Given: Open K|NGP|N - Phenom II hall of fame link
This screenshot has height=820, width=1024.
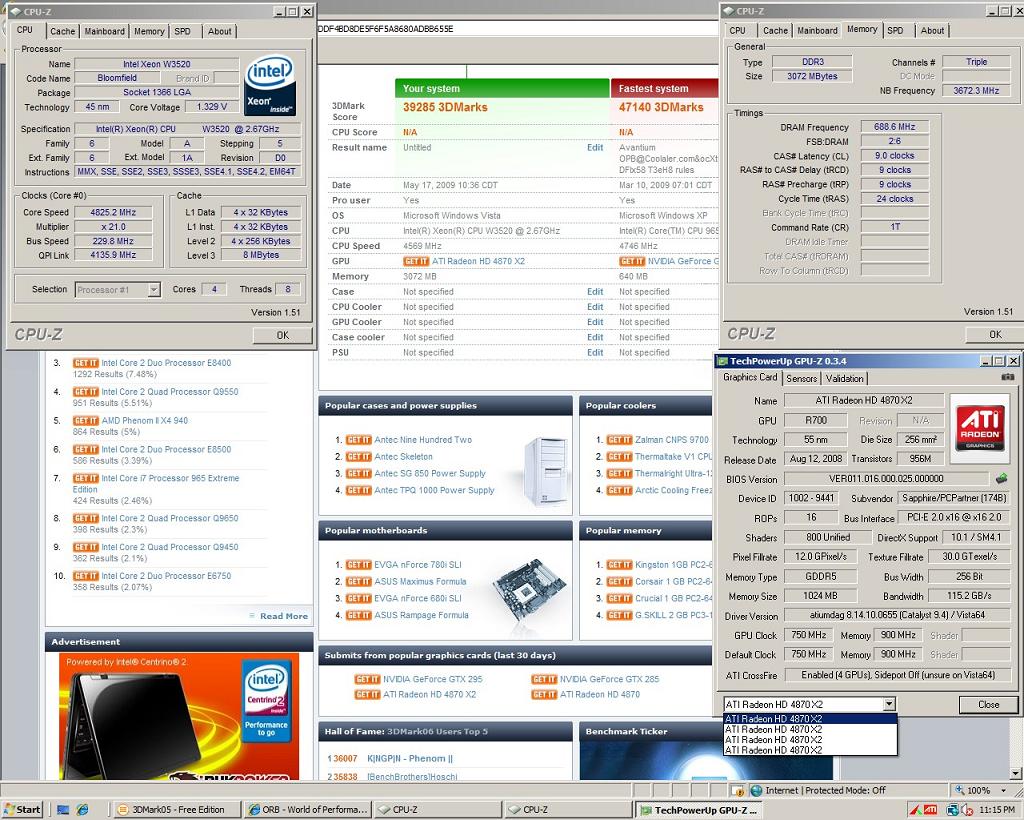Looking at the screenshot, I should (410, 759).
